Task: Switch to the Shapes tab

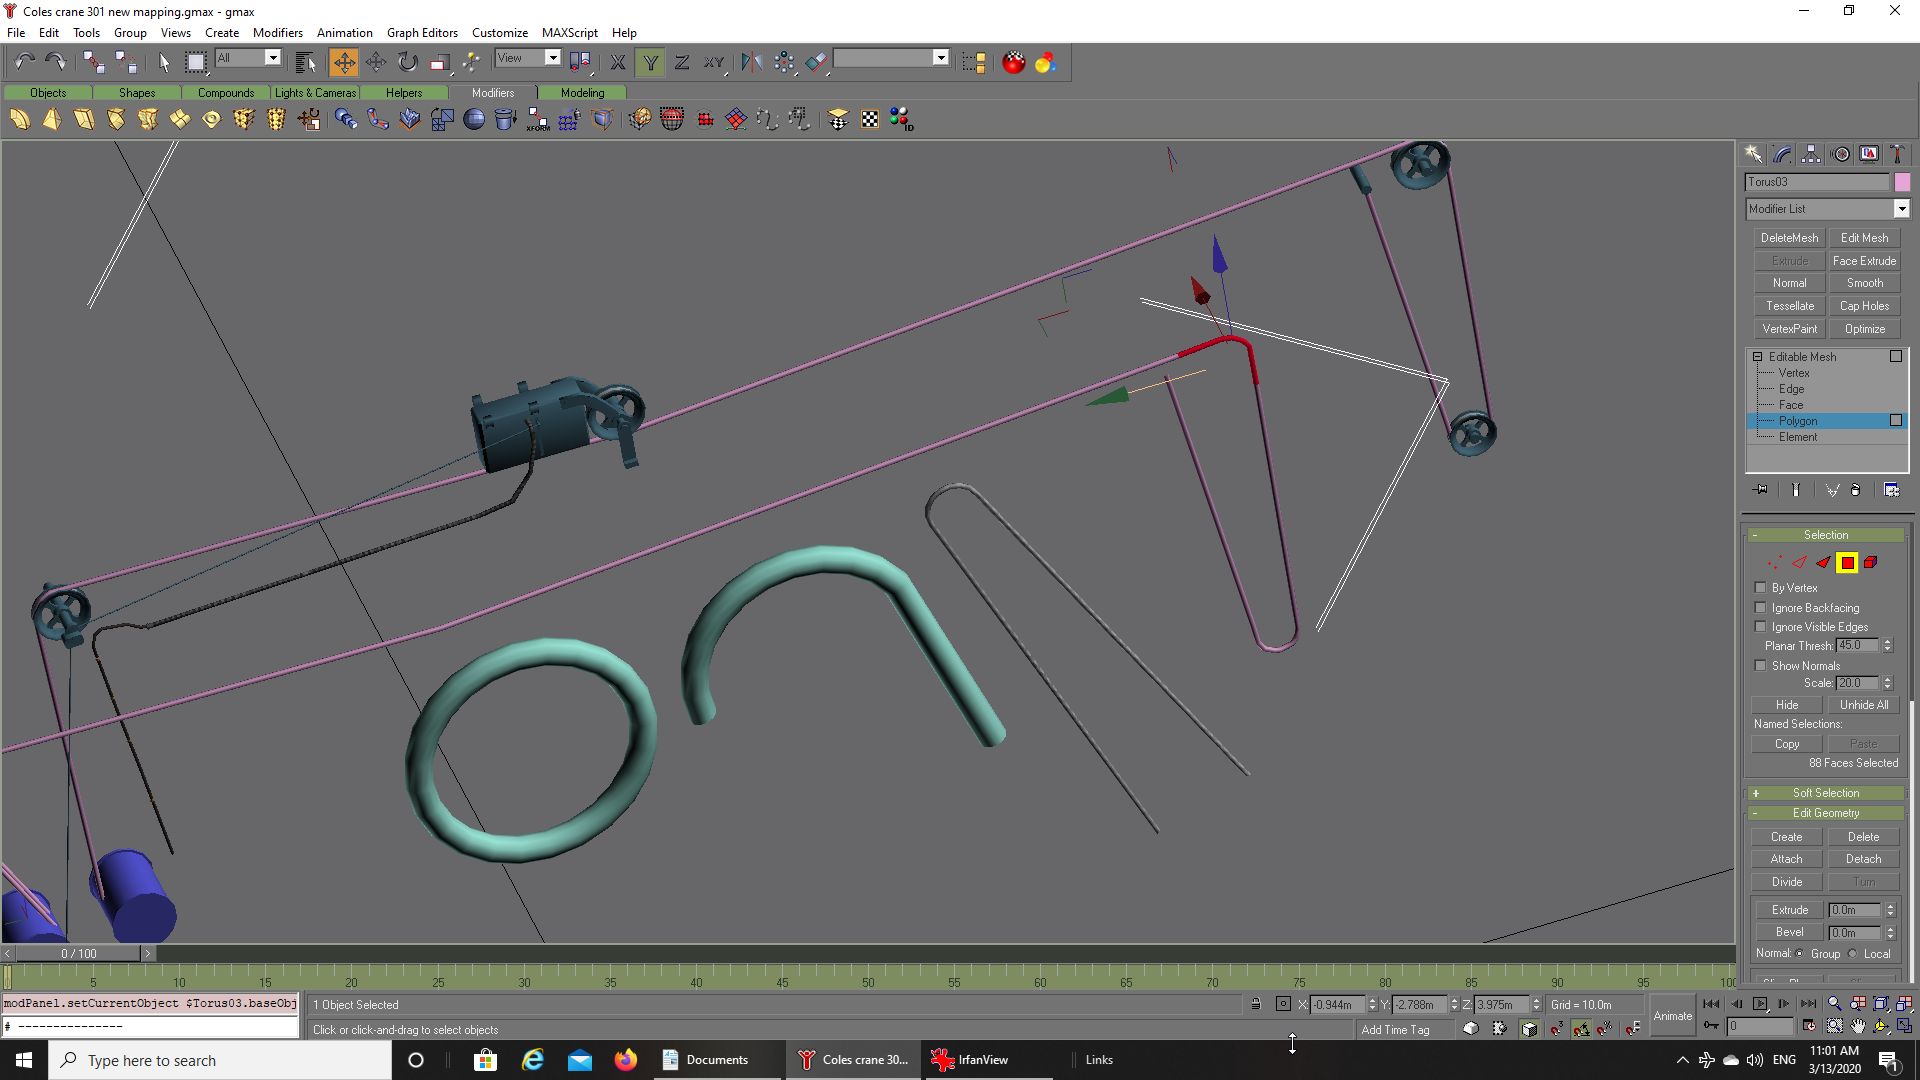Action: pos(137,93)
